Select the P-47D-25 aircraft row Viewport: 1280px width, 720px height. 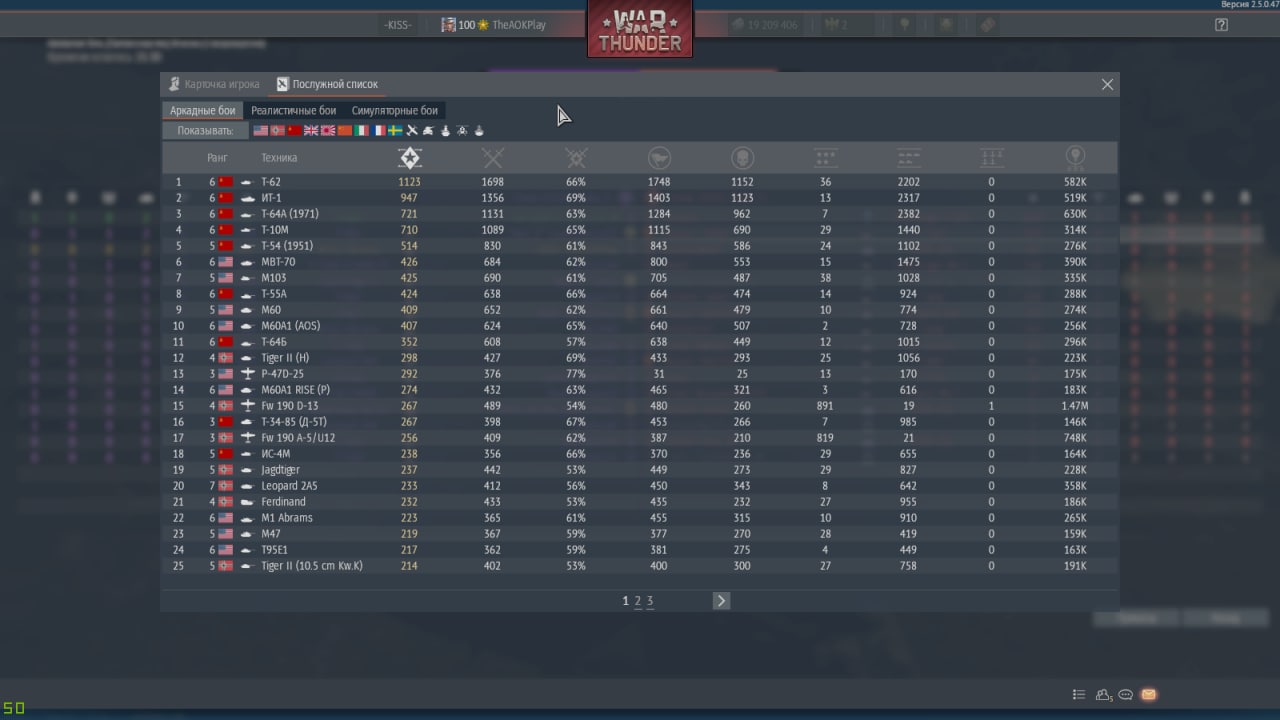point(640,374)
